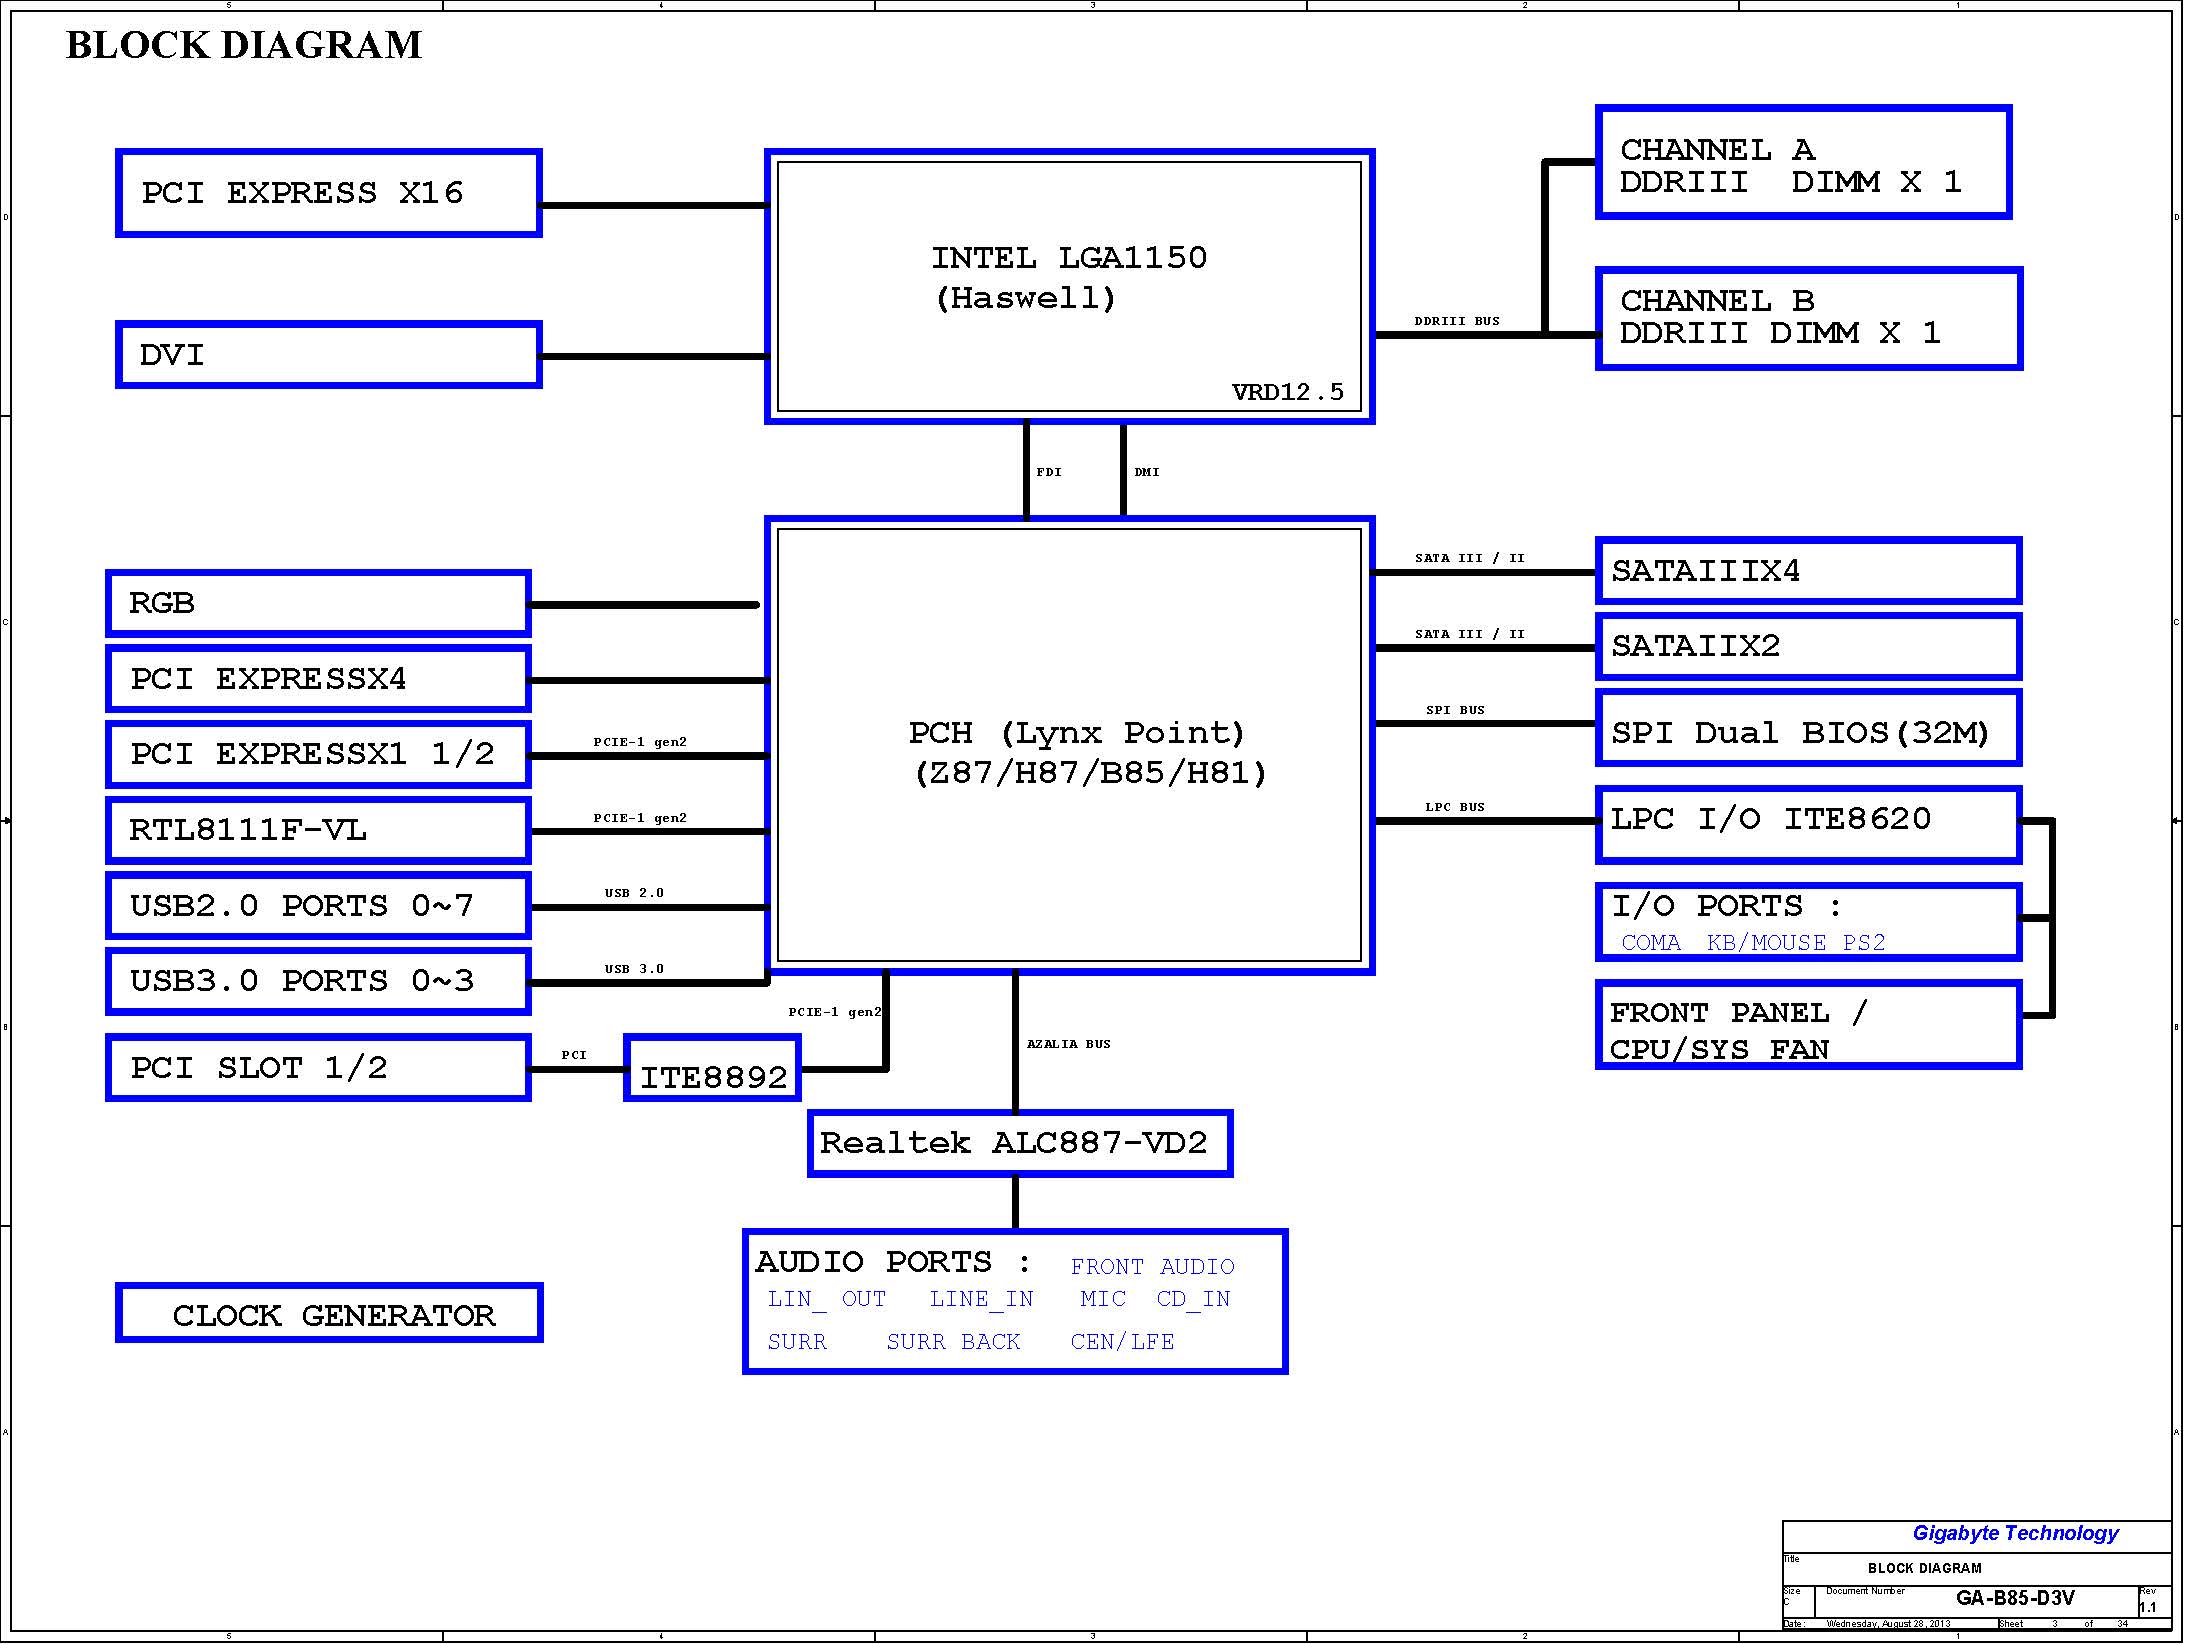The image size is (2193, 1645).
Task: Click the CHANNEL A DDRIII DIMM block
Action: coord(1802,163)
